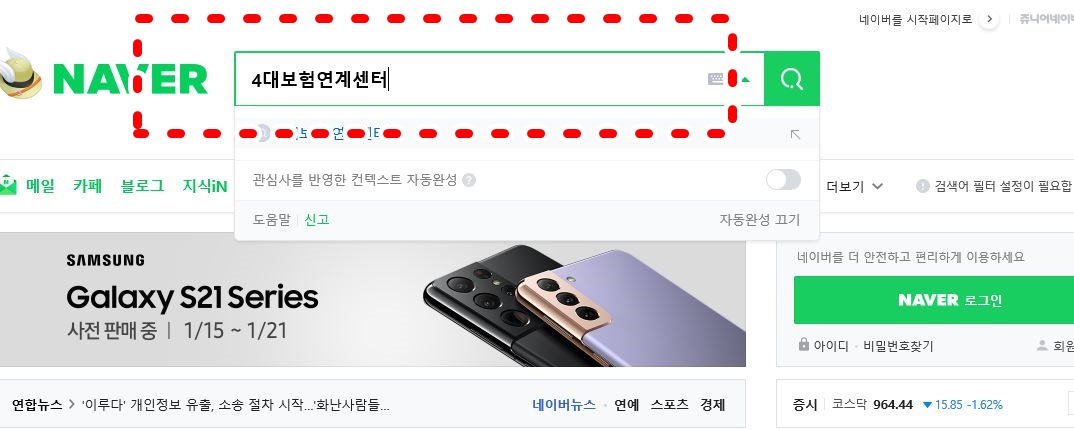Open the Samsung Galaxy S21 Series banner
This screenshot has height=430, width=1074.
[373, 300]
